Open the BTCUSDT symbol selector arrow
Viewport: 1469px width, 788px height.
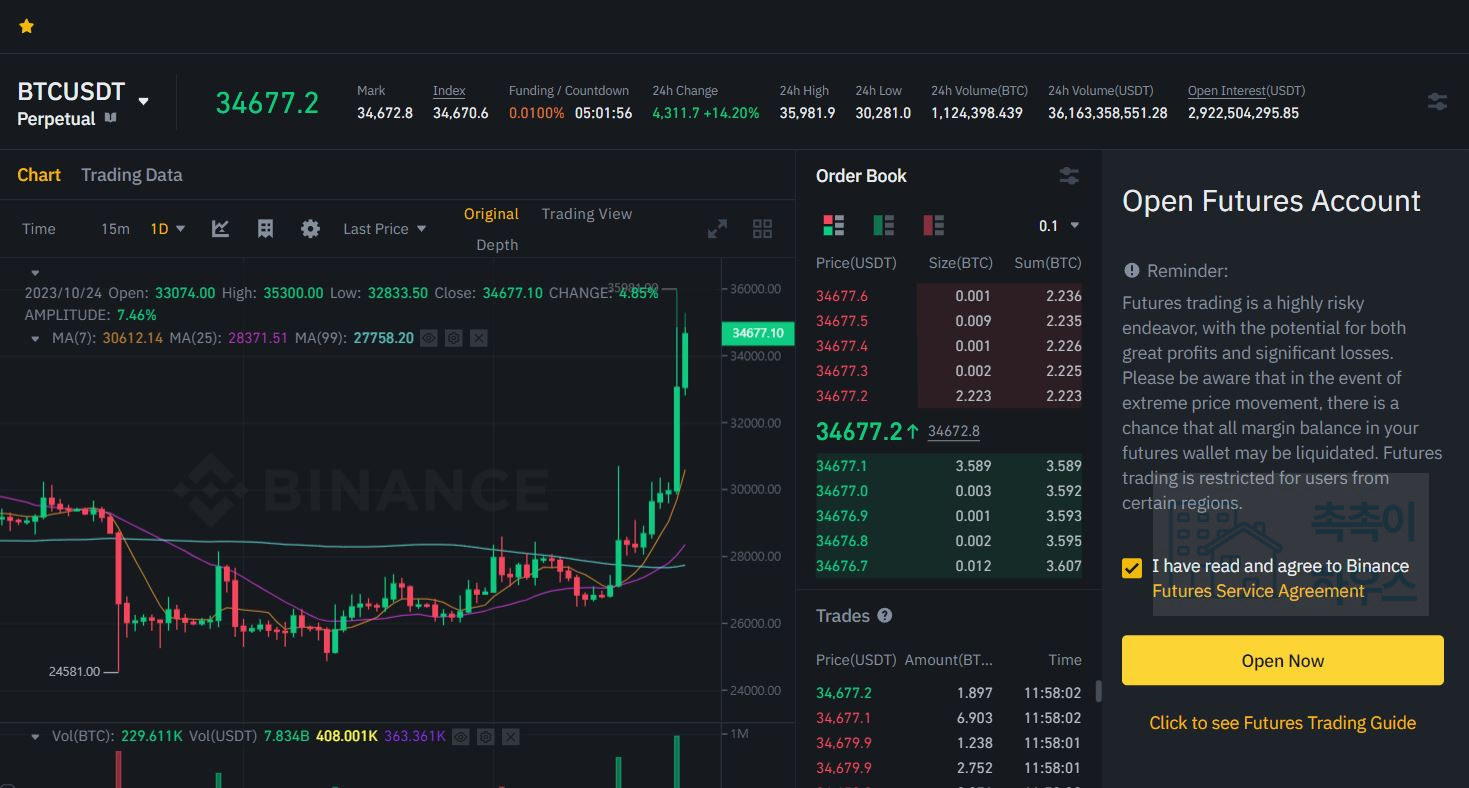(x=143, y=101)
